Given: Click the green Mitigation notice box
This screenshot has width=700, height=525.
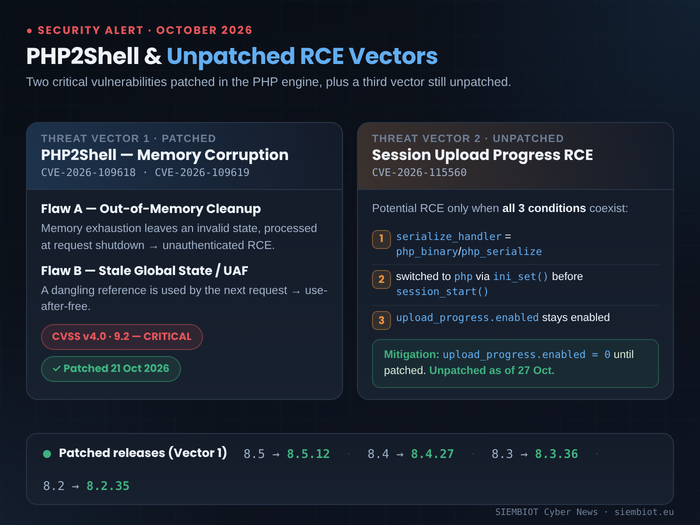Looking at the screenshot, I should 515,363.
